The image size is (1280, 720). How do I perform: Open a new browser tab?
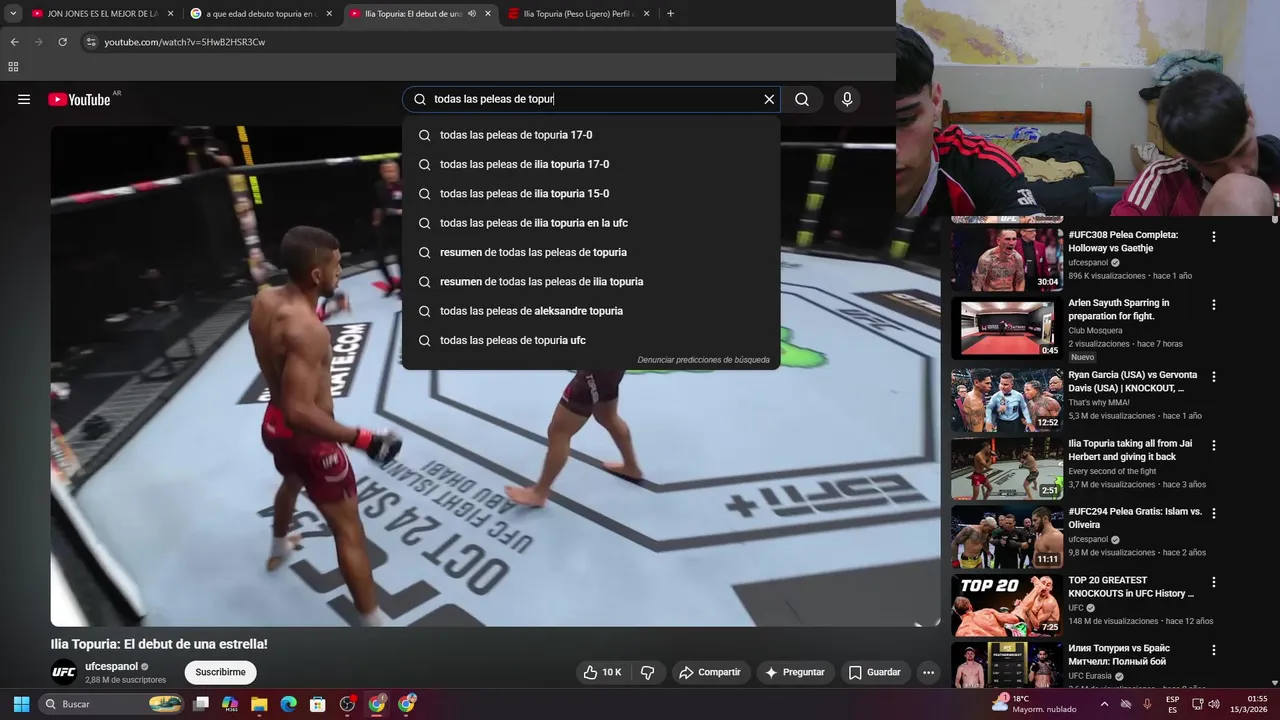pos(670,14)
